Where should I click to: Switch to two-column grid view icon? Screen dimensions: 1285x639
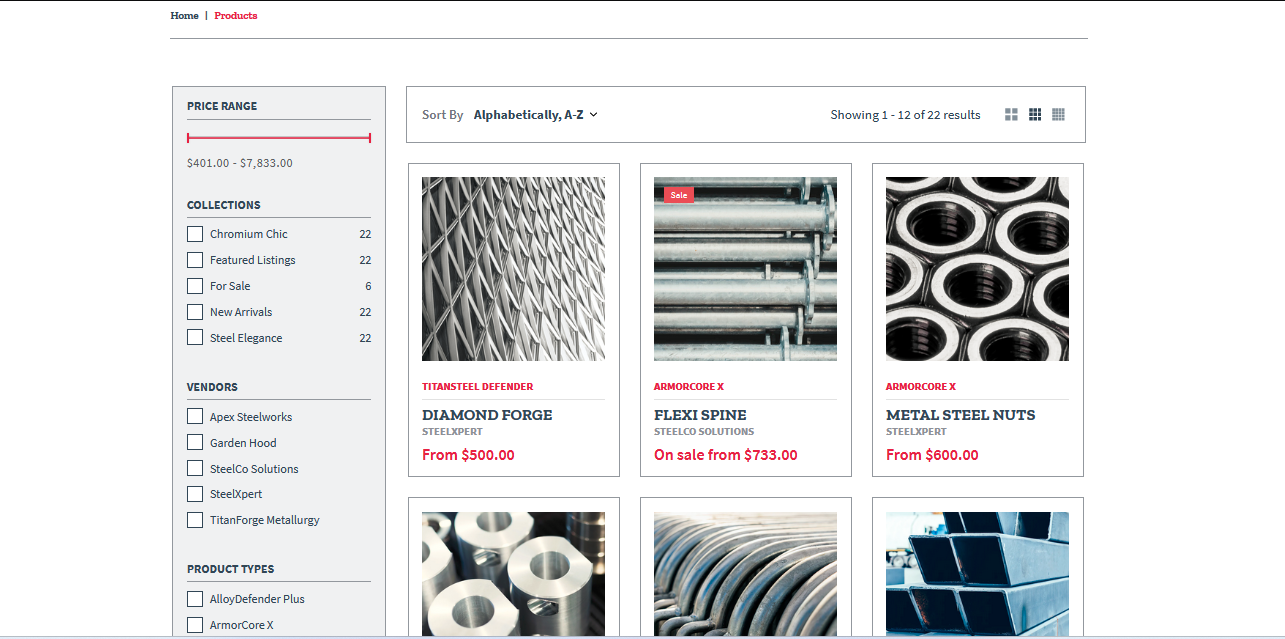[x=1011, y=115]
